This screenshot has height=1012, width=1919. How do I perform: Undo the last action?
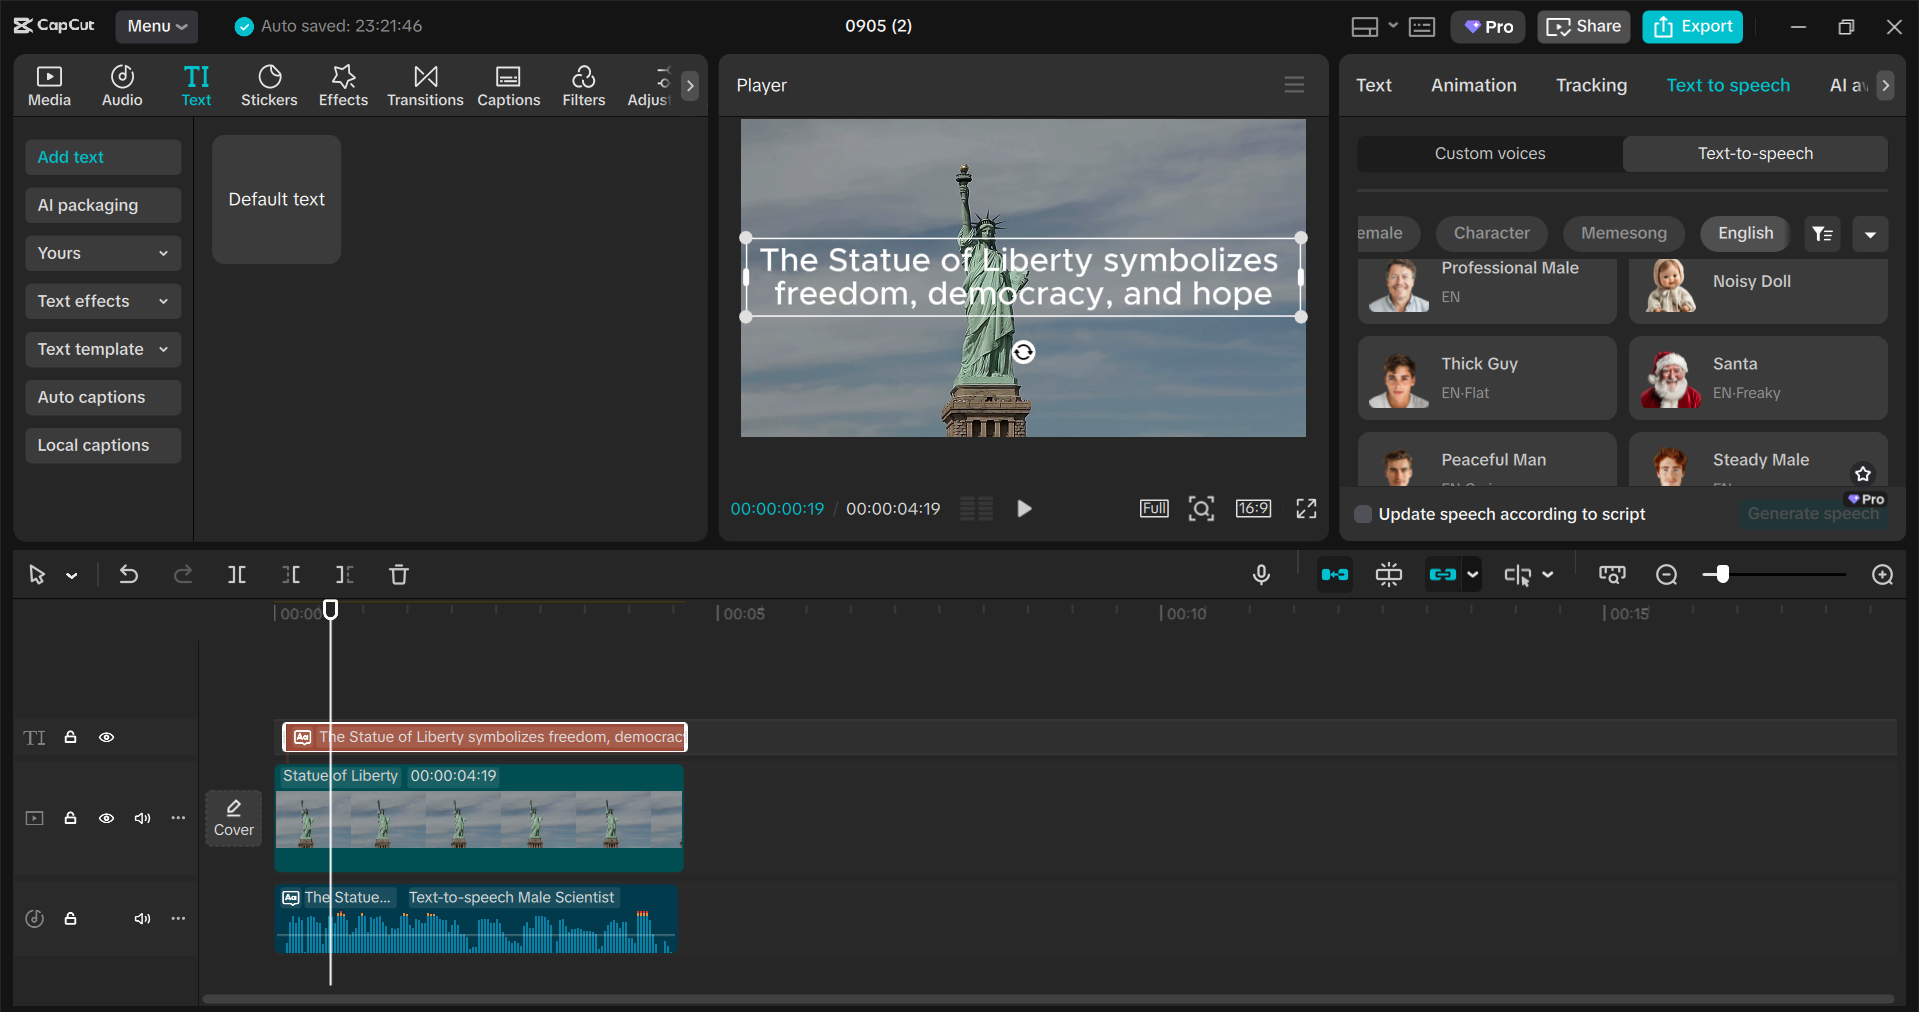pos(129,574)
